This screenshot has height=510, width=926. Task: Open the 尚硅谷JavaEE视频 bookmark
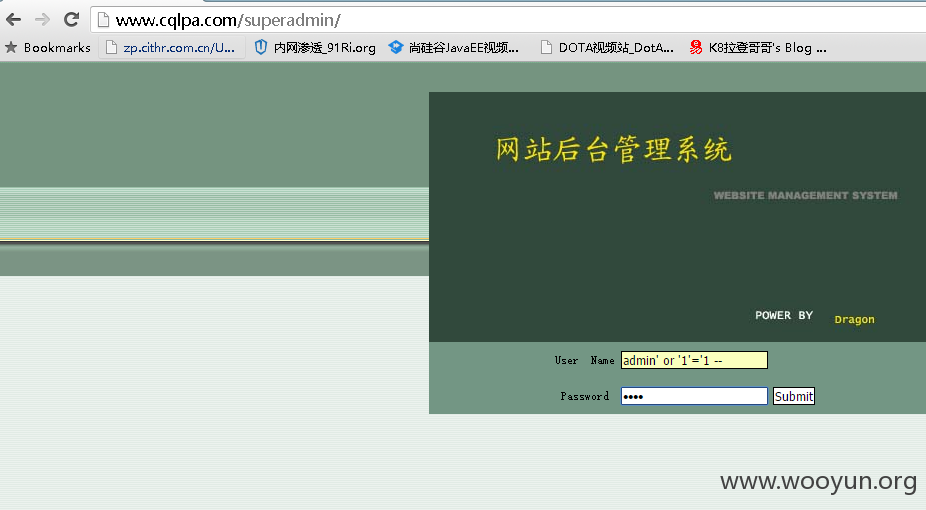[454, 48]
